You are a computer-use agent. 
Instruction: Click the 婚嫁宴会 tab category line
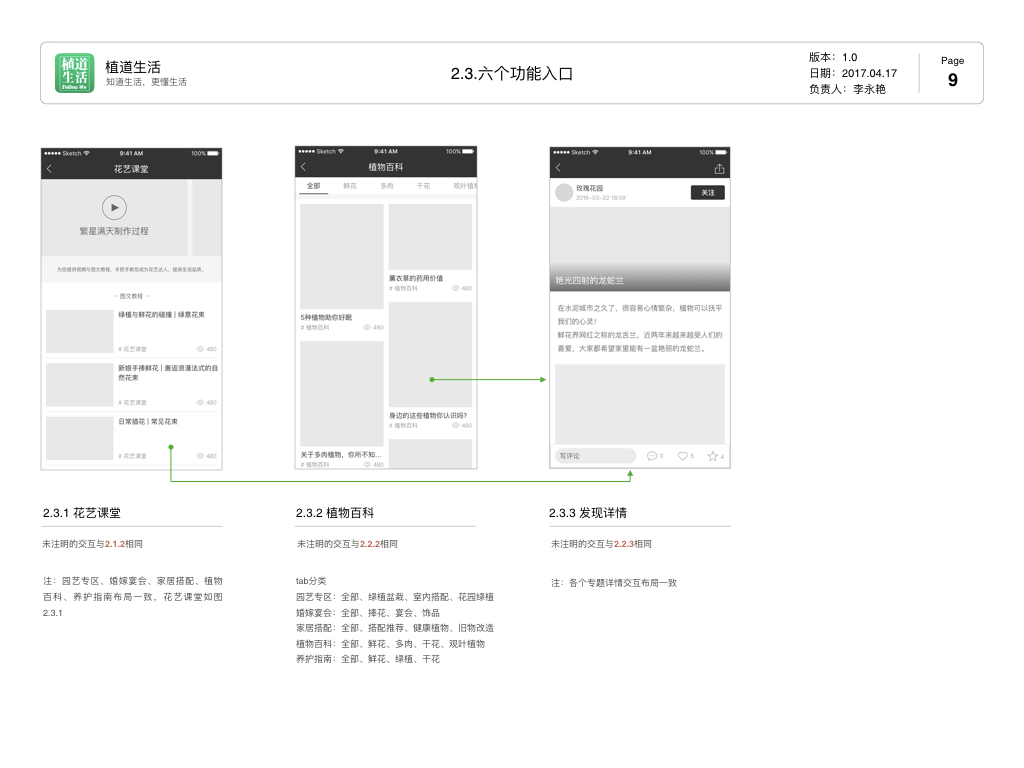coord(368,613)
